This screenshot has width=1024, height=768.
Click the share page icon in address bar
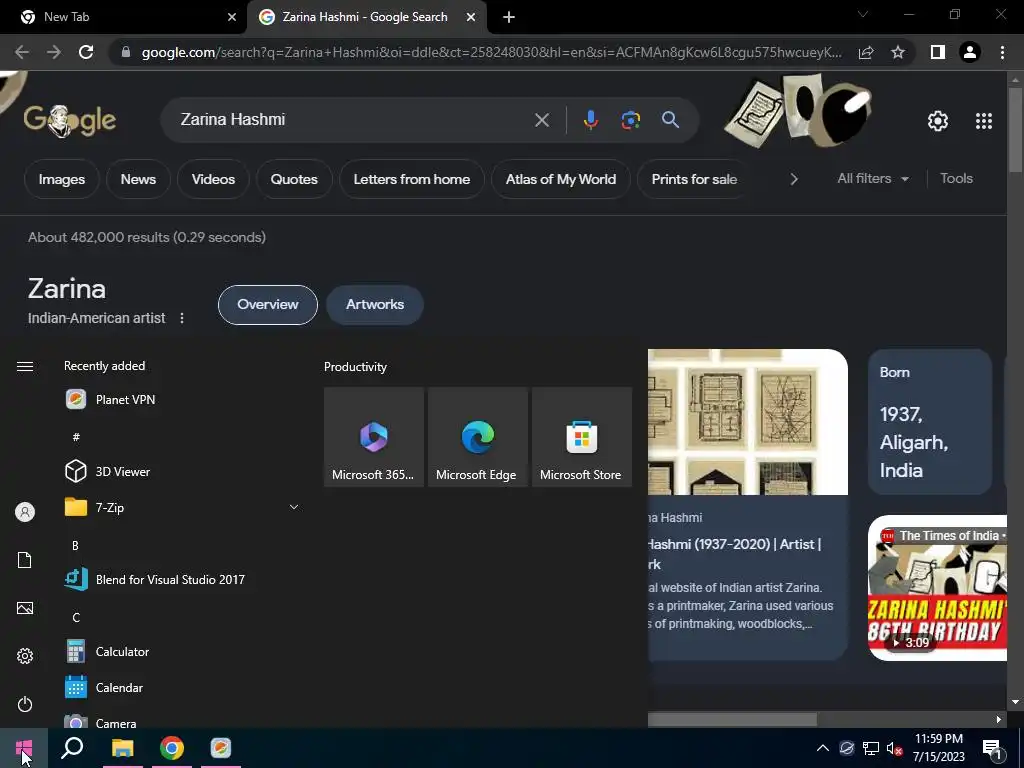(866, 52)
